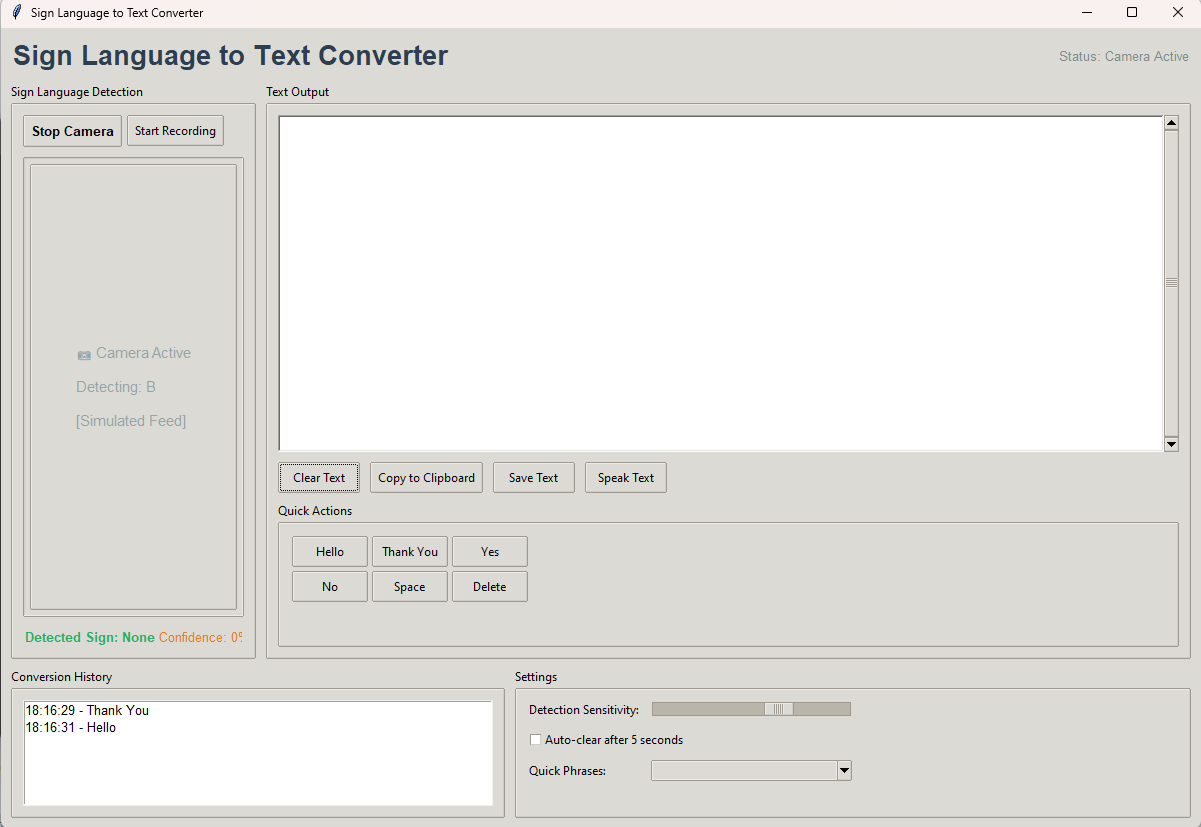Click the text output scrollbar down arrow

tap(1171, 444)
